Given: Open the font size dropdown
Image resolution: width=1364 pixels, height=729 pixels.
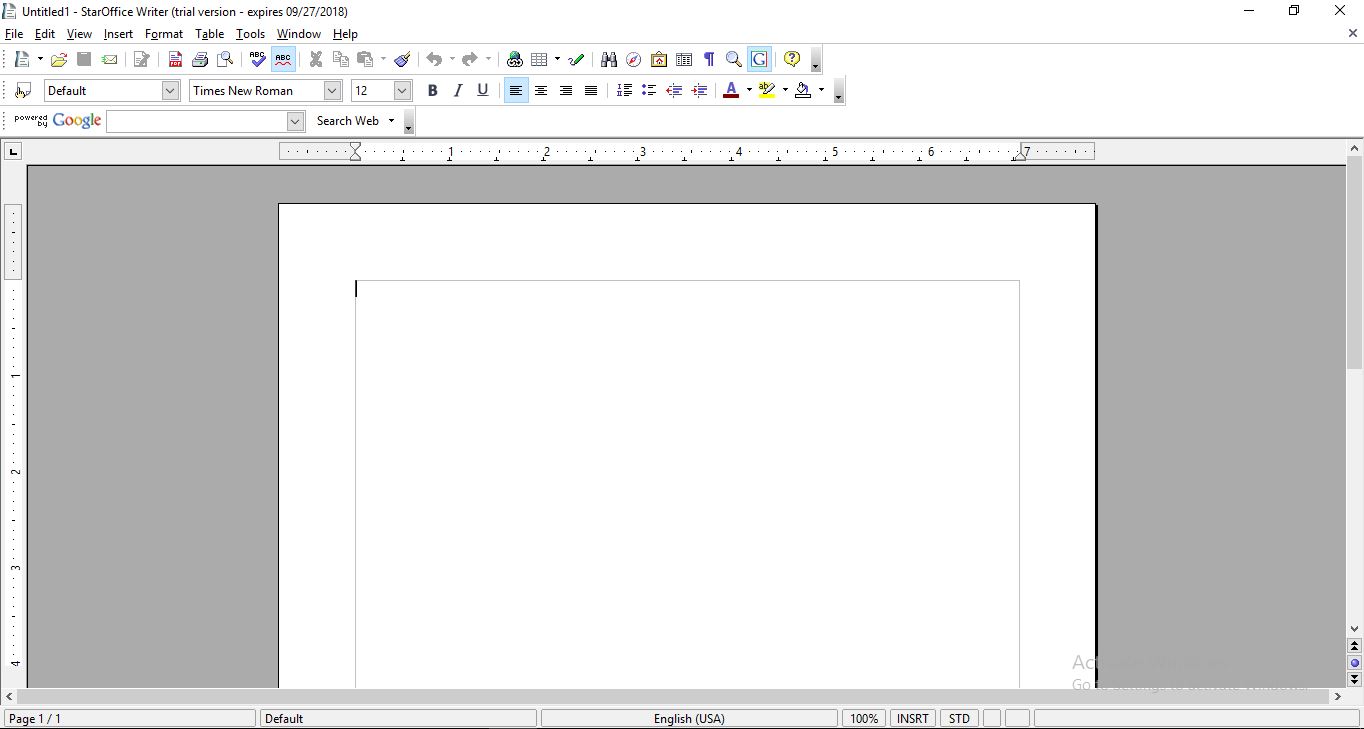Looking at the screenshot, I should click(x=400, y=90).
